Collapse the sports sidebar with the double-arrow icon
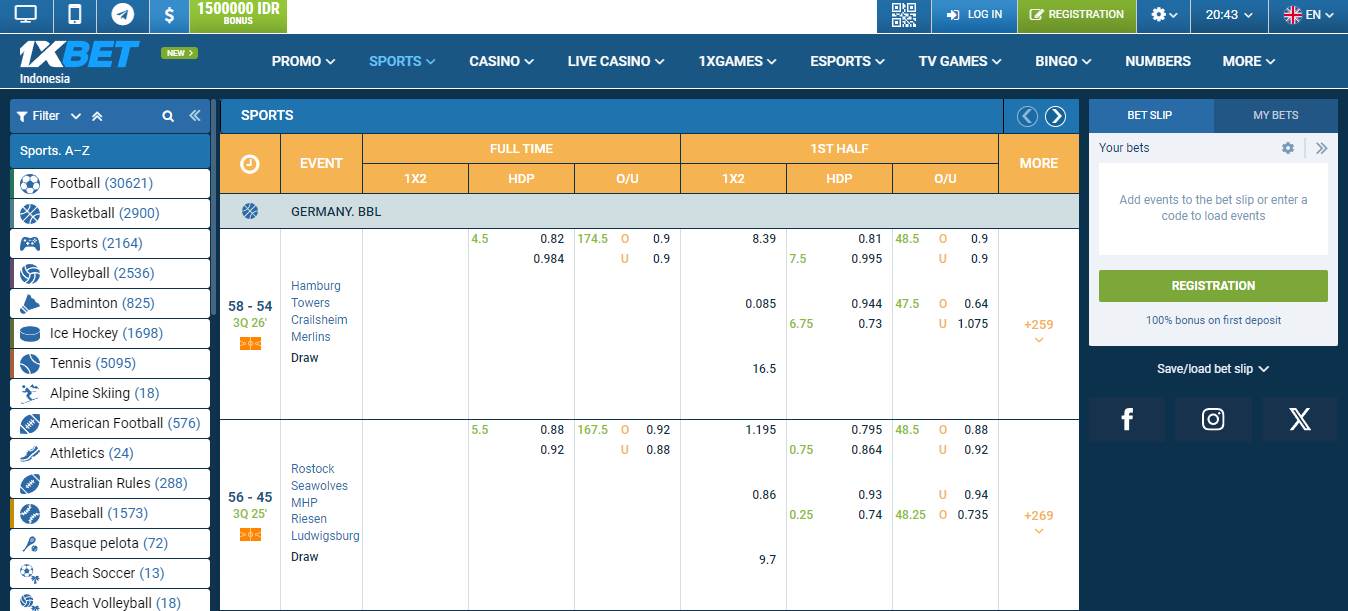 (x=195, y=116)
